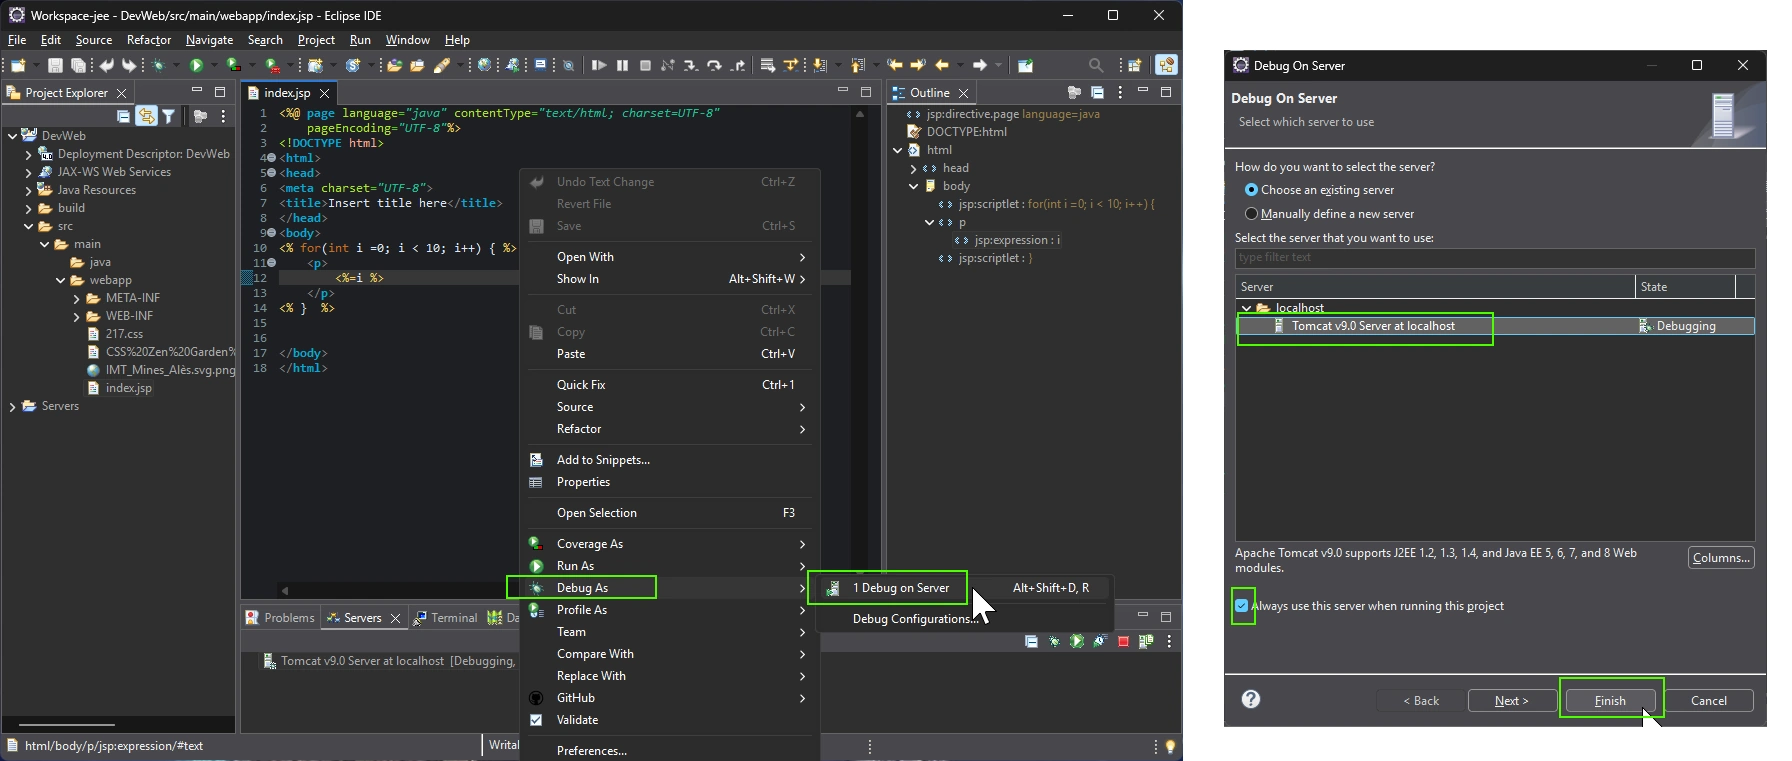Click the New file wizard toolbar icon
1792x761 pixels.
[18, 65]
